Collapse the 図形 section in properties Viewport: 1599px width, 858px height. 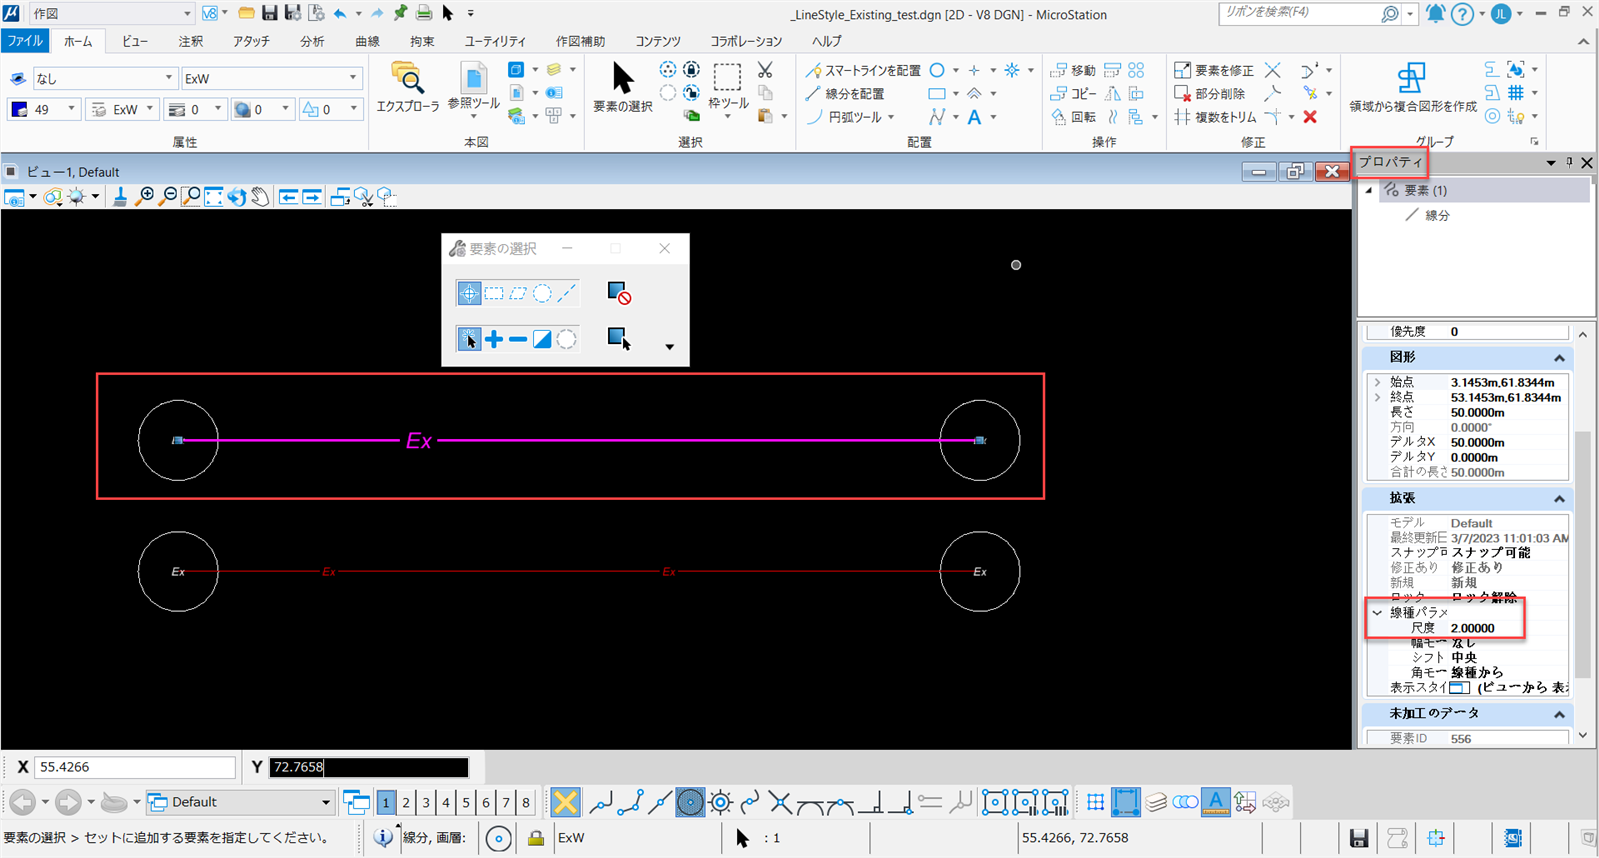tap(1558, 358)
